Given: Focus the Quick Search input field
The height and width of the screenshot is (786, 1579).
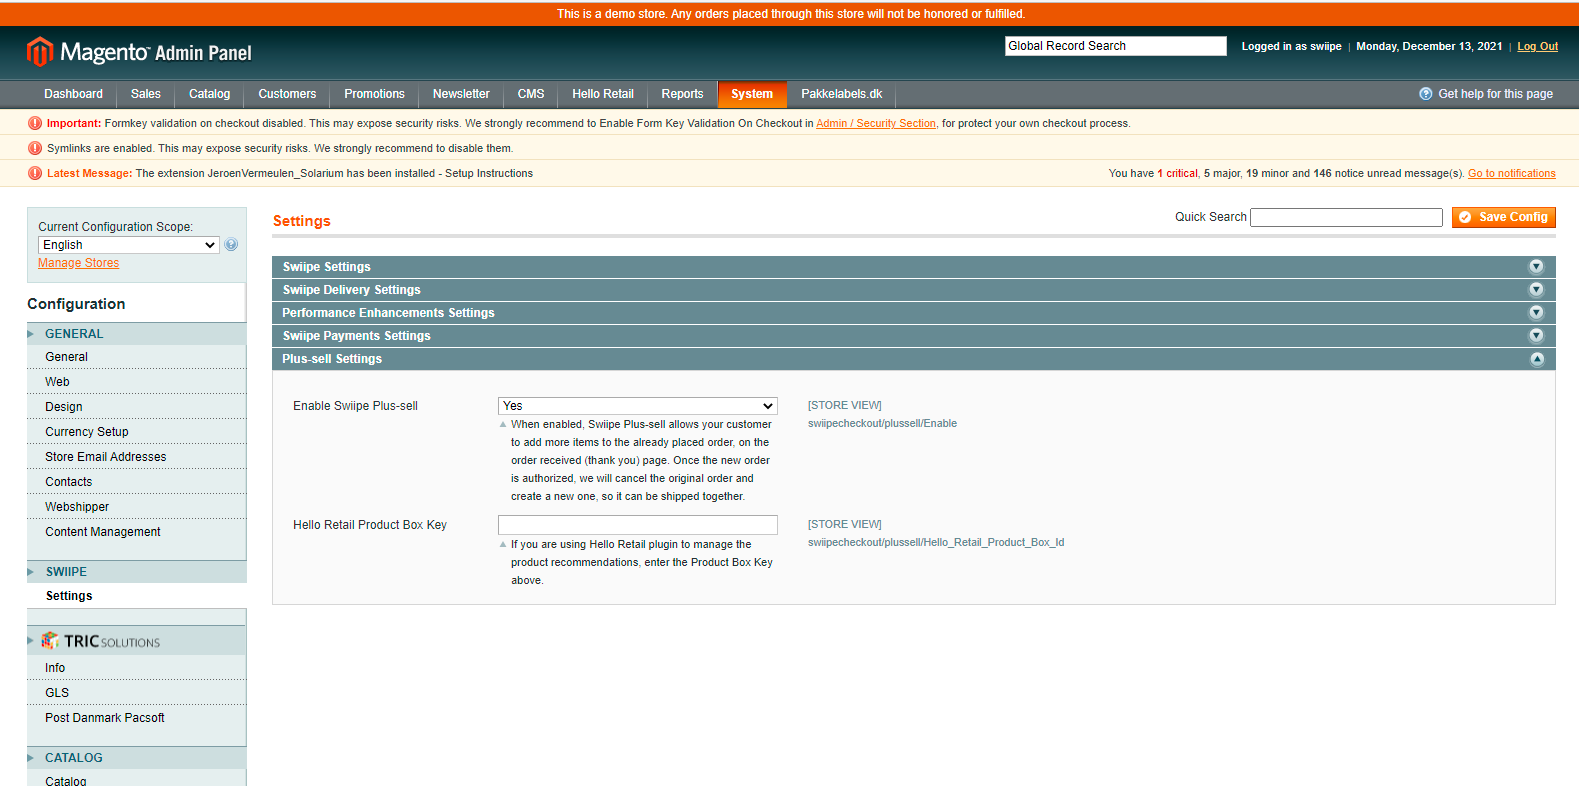Looking at the screenshot, I should tap(1346, 217).
